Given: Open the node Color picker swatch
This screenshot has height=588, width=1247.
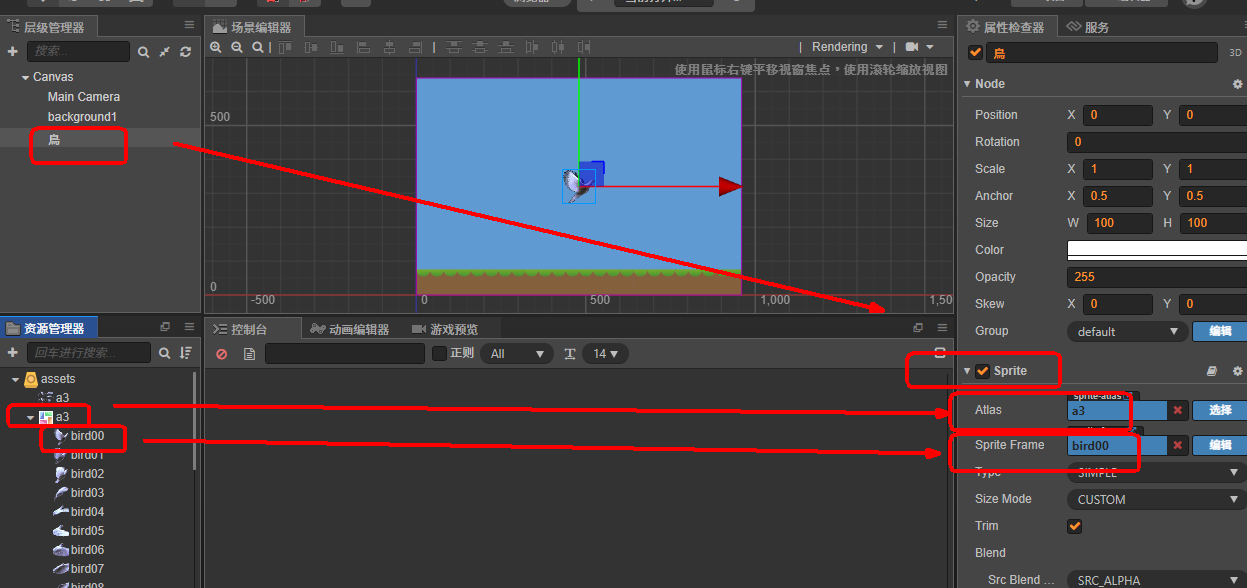Looking at the screenshot, I should point(1157,250).
